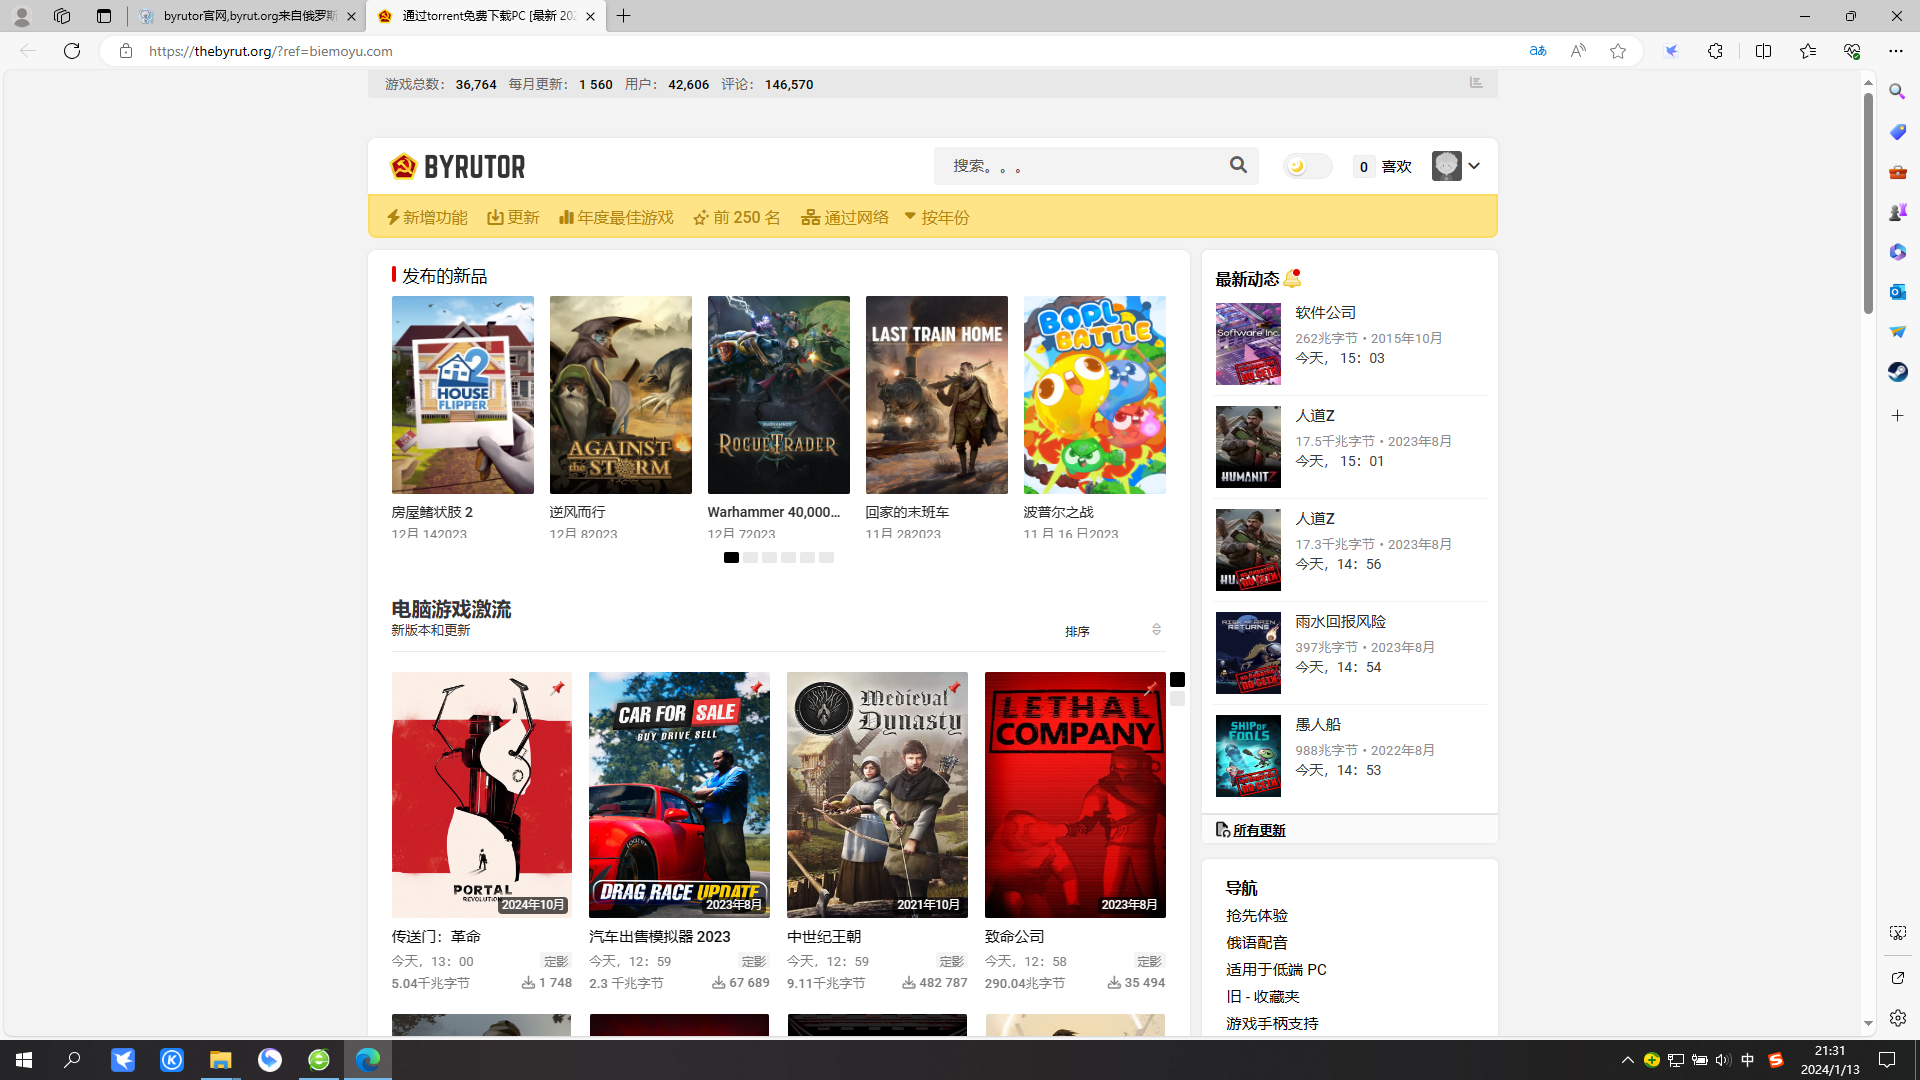Open the 游戏手柄支持 navigation link
The width and height of the screenshot is (1920, 1080).
(1272, 1024)
